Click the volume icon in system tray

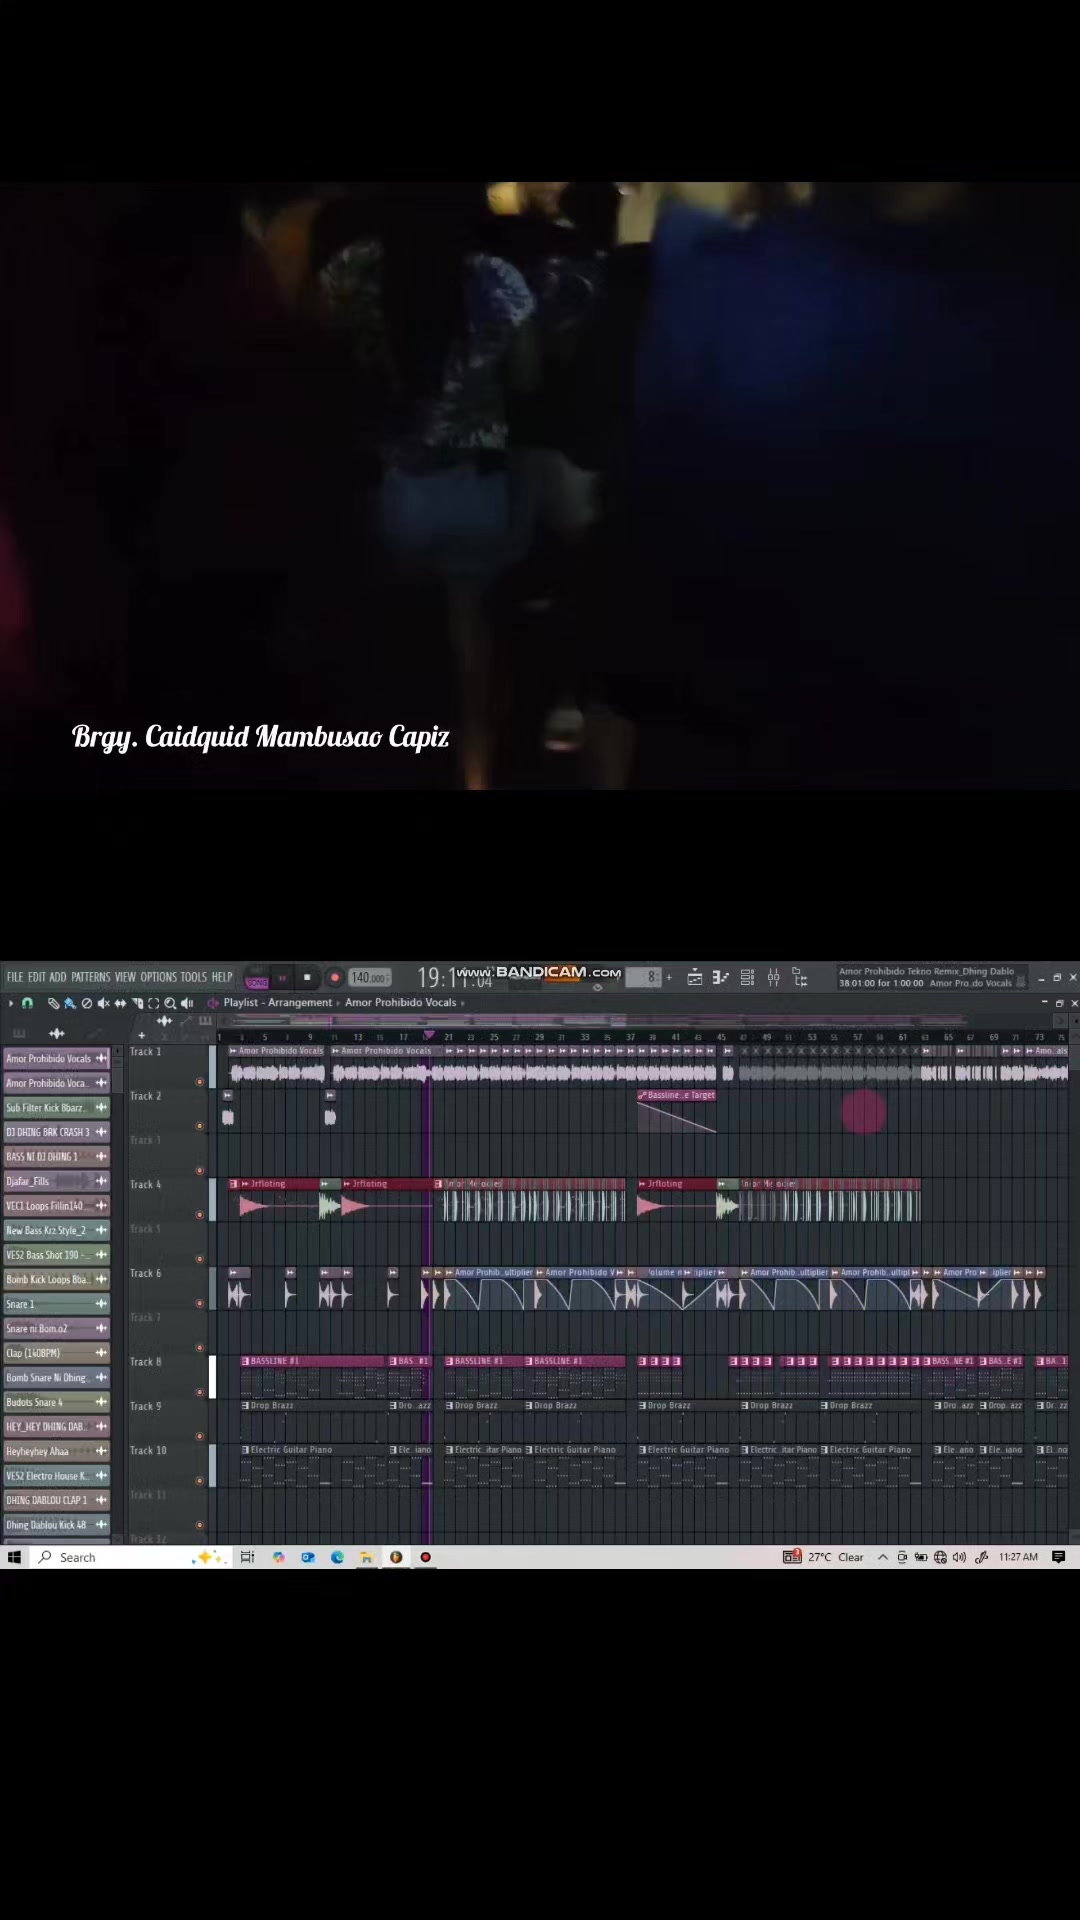coord(960,1557)
